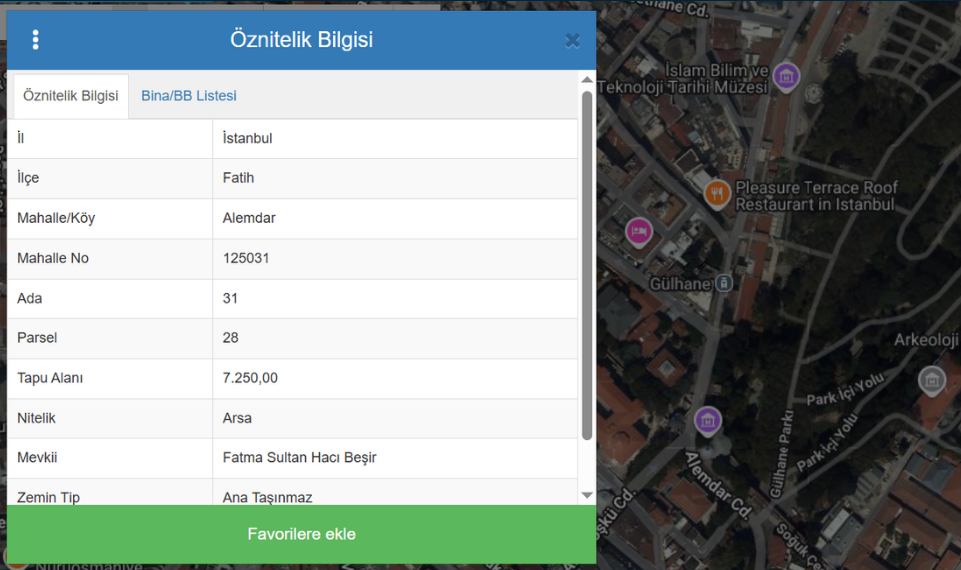Viewport: 961px width, 570px height.
Task: Click the vertical scrollbar thumb
Action: pos(587,265)
